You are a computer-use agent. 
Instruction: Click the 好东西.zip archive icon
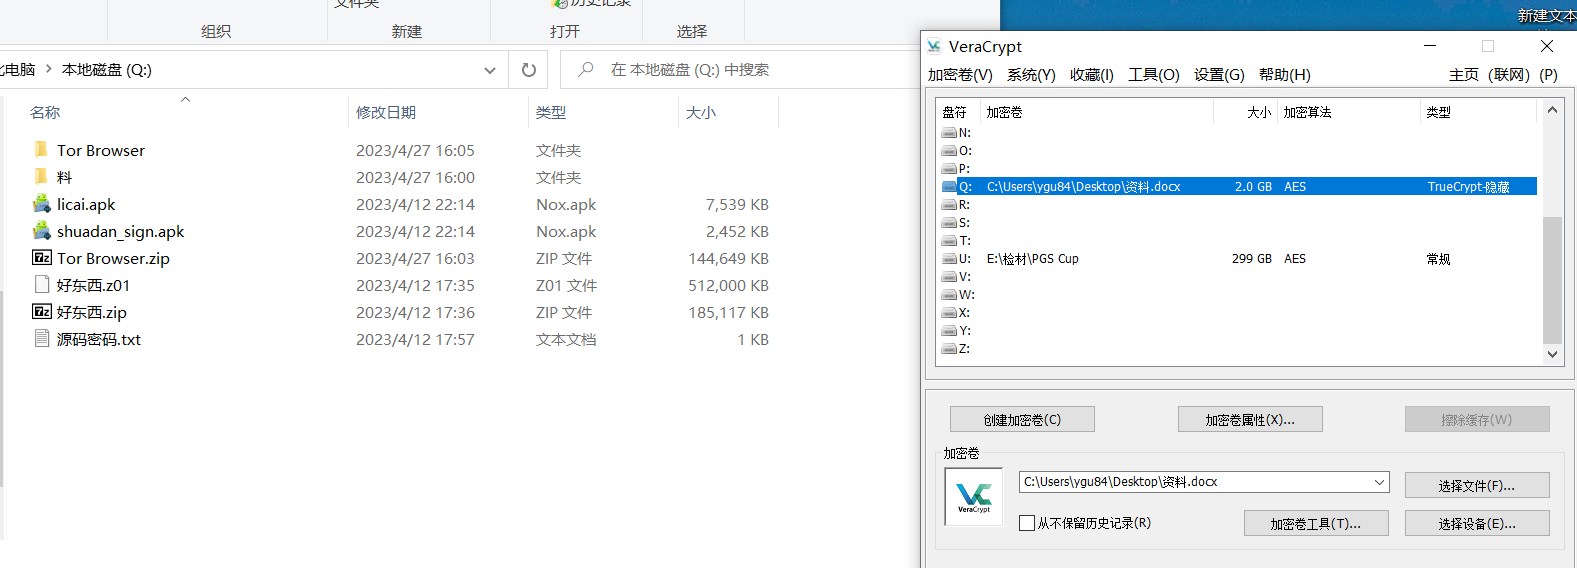[41, 312]
